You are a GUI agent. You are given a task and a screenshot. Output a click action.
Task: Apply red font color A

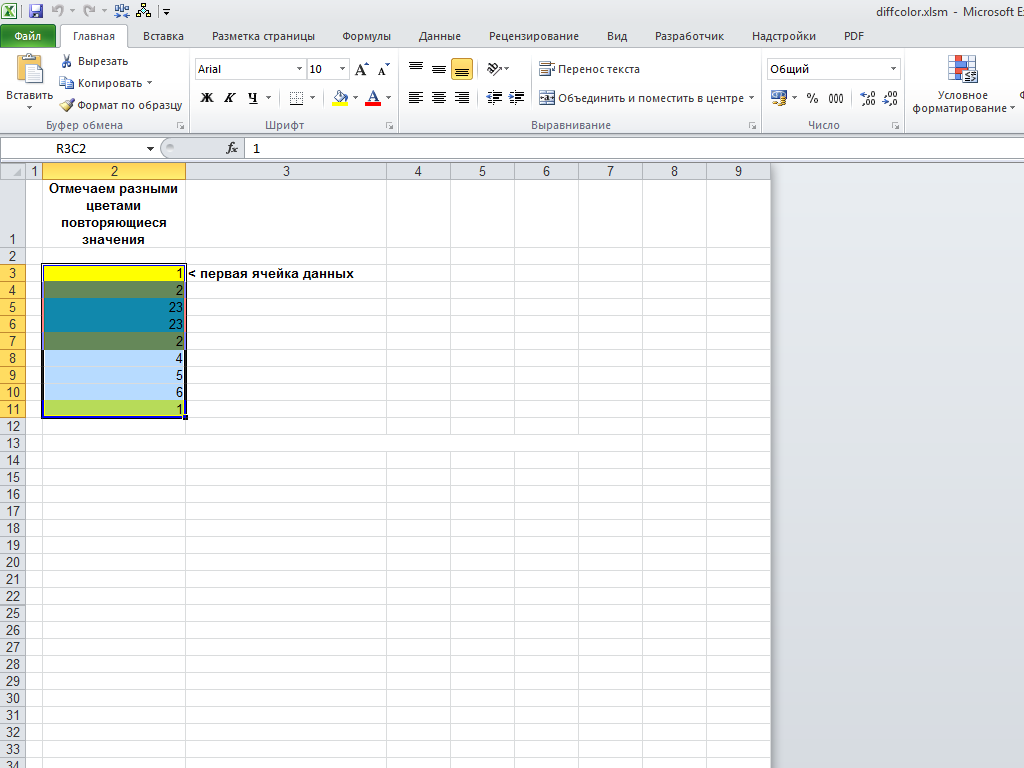pyautogui.click(x=373, y=98)
